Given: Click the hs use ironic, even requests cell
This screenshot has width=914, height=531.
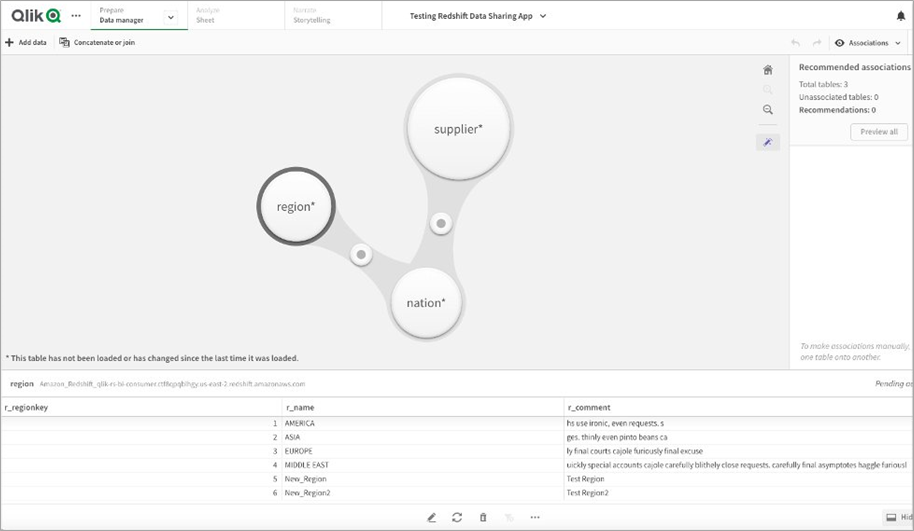Looking at the screenshot, I should [x=739, y=423].
